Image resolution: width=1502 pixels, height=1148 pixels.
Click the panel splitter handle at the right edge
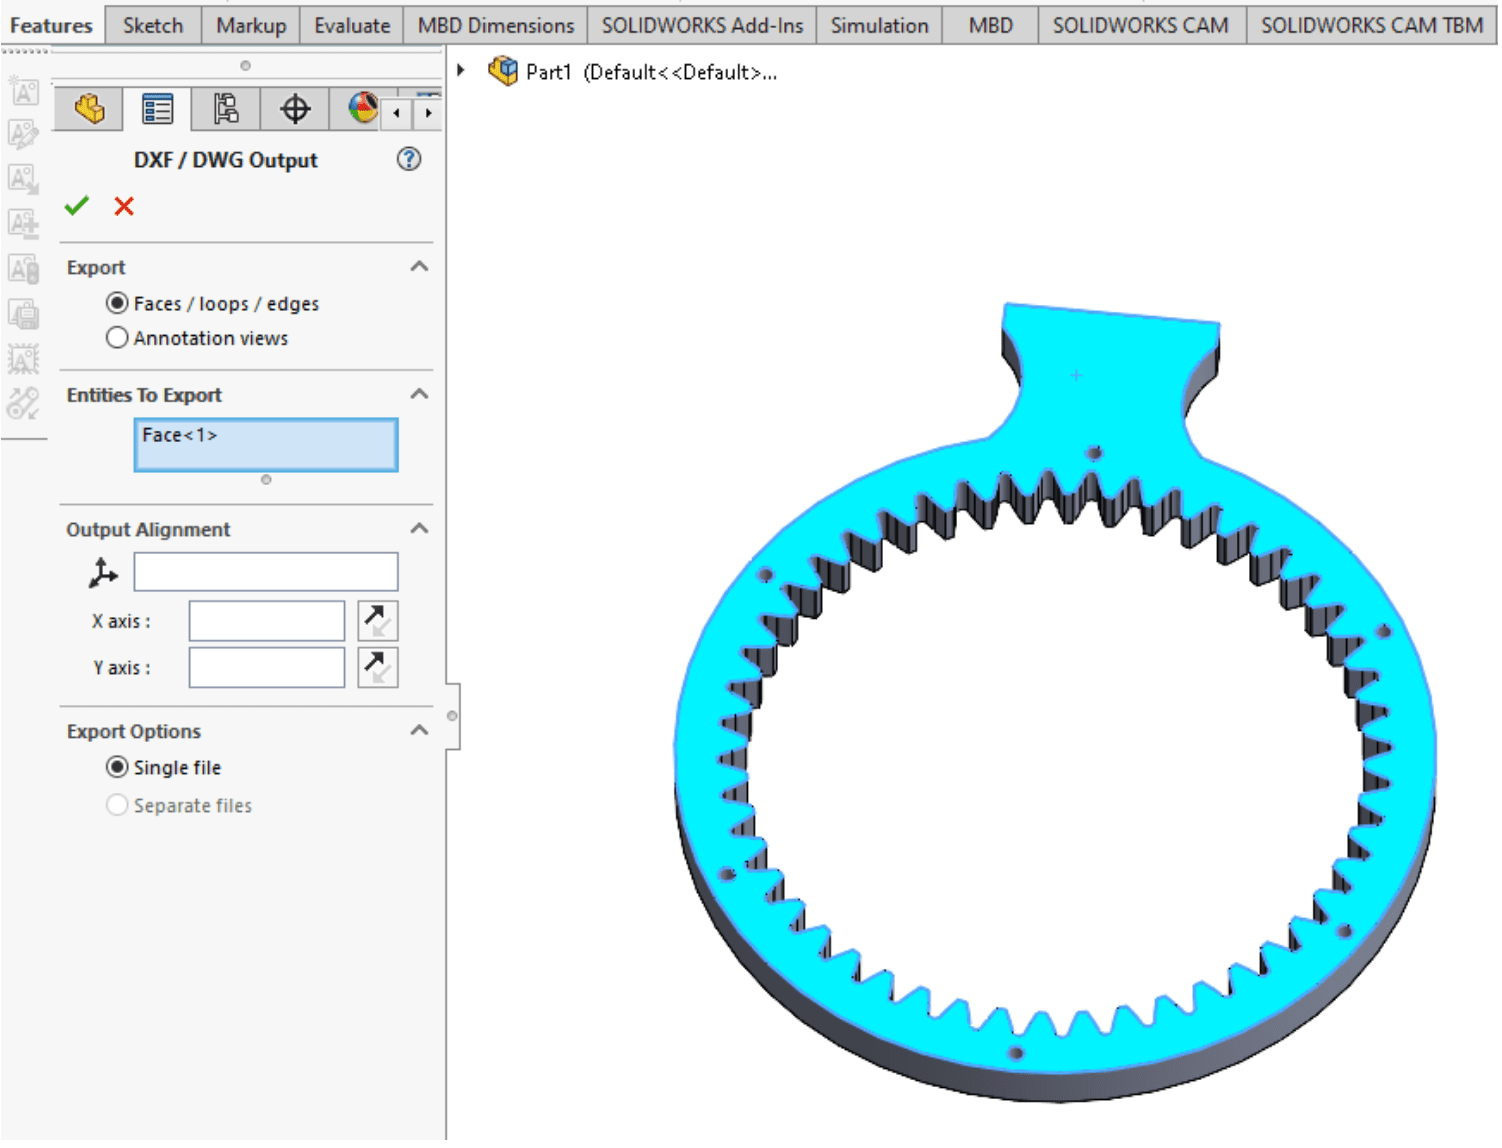click(452, 716)
